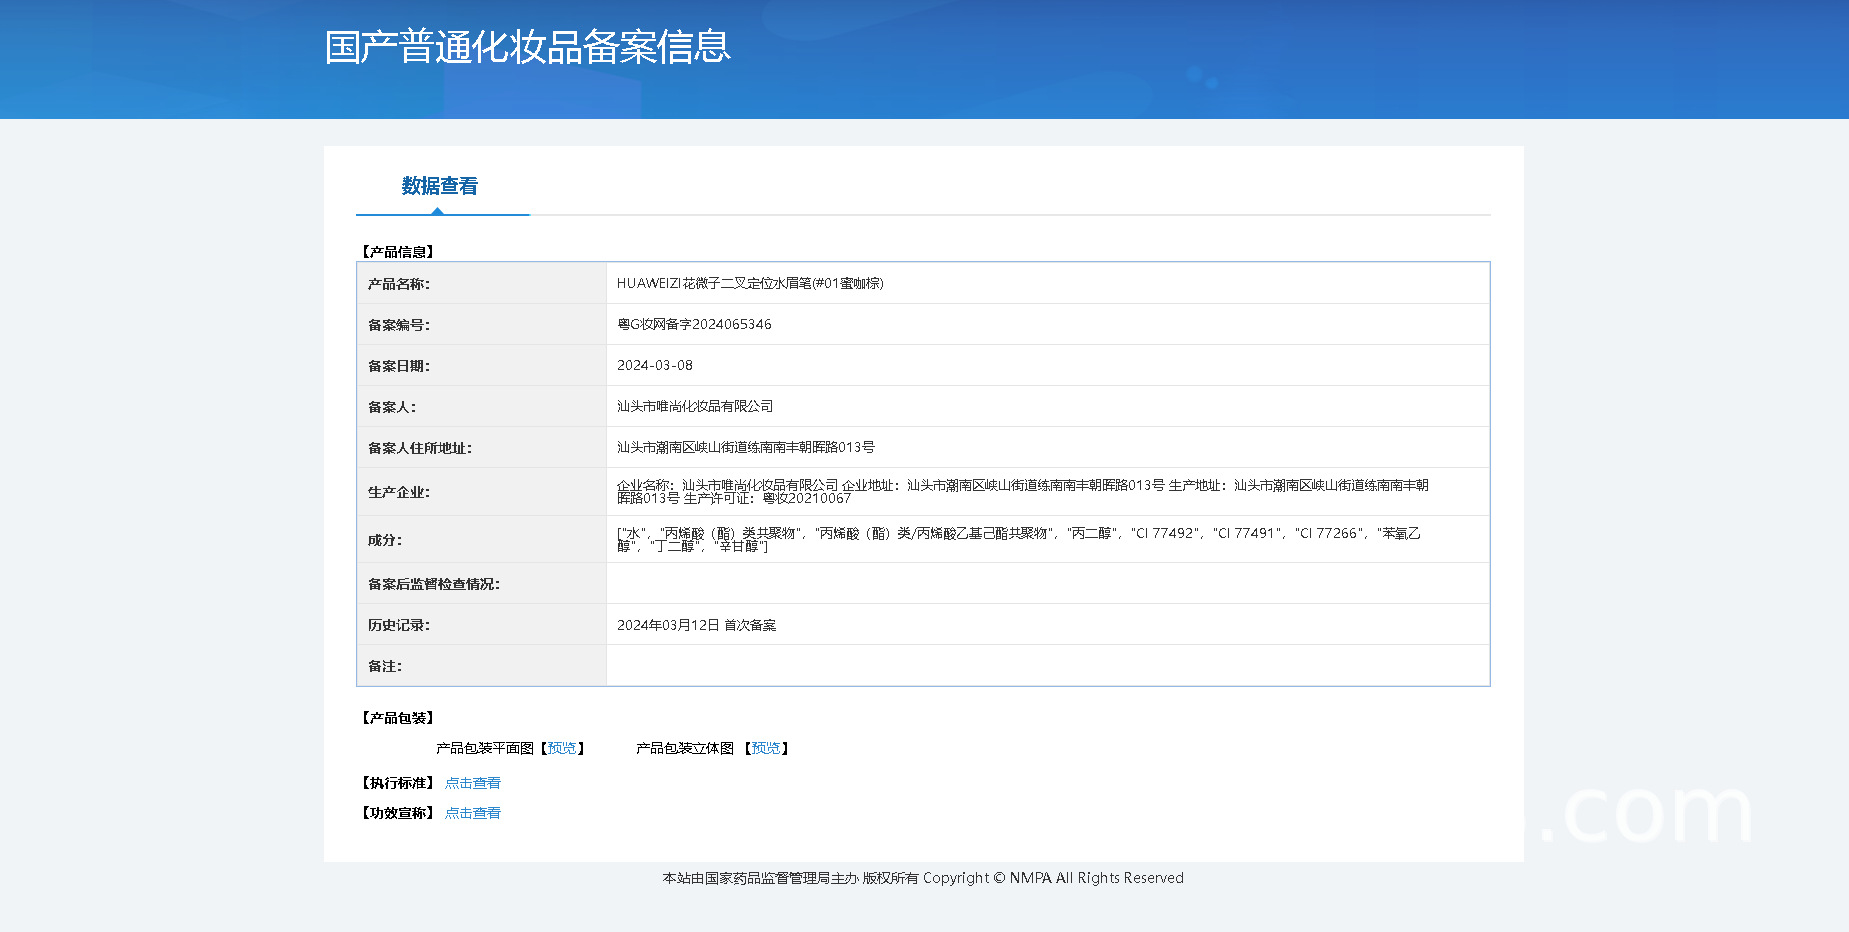Click the 国产普通化妆品备案信息 page title
The width and height of the screenshot is (1849, 932).
click(x=528, y=47)
